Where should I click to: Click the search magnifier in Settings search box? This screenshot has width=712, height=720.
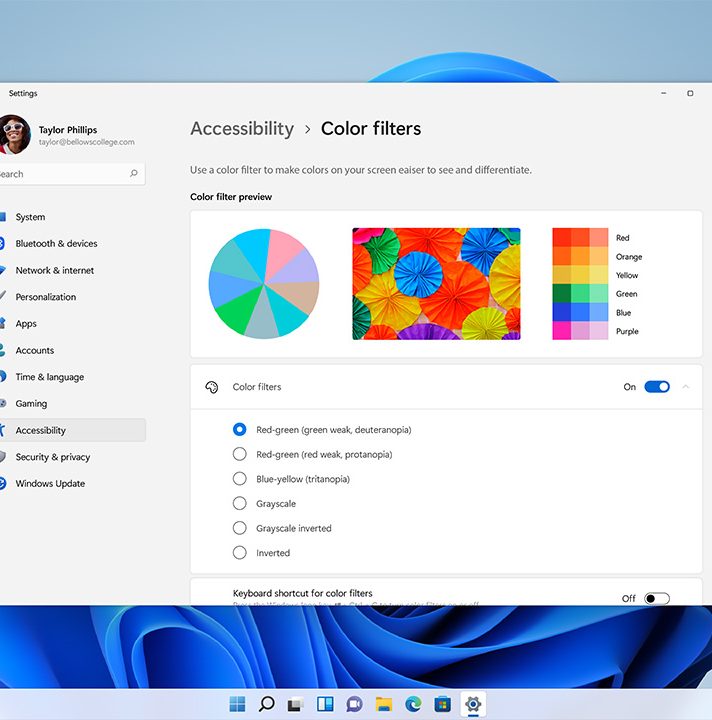(134, 173)
